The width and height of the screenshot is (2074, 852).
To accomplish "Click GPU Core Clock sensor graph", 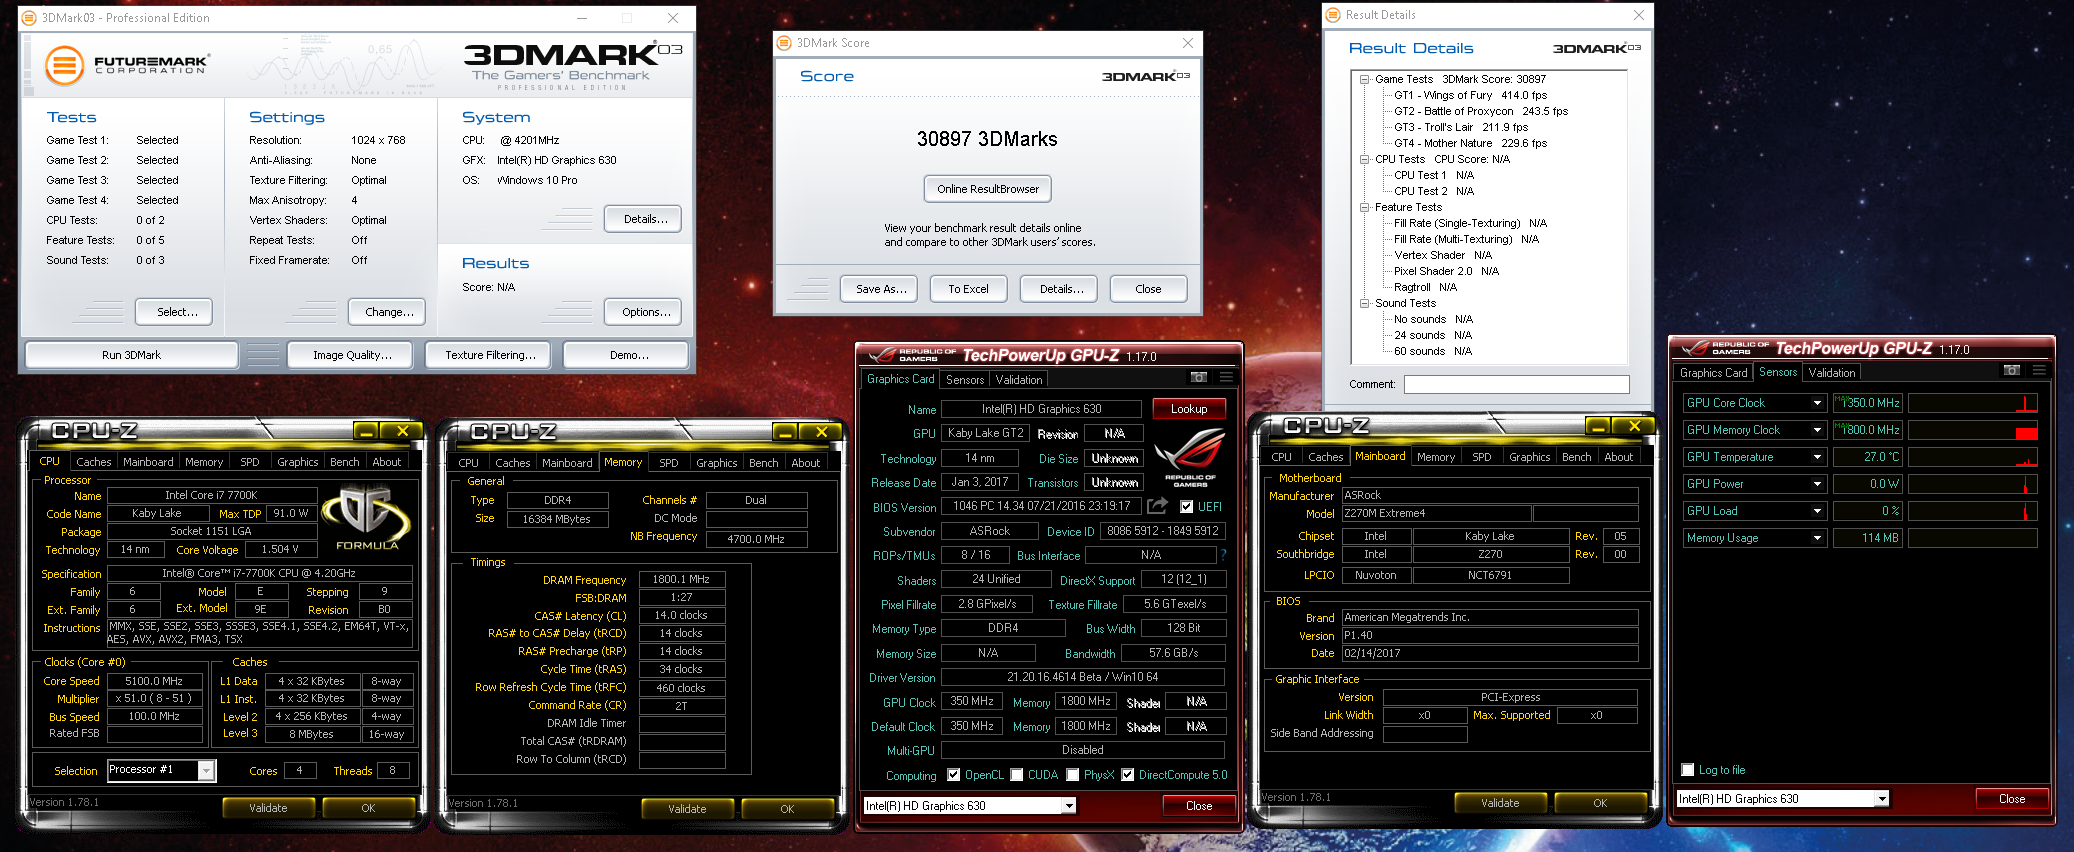I will tap(1972, 403).
